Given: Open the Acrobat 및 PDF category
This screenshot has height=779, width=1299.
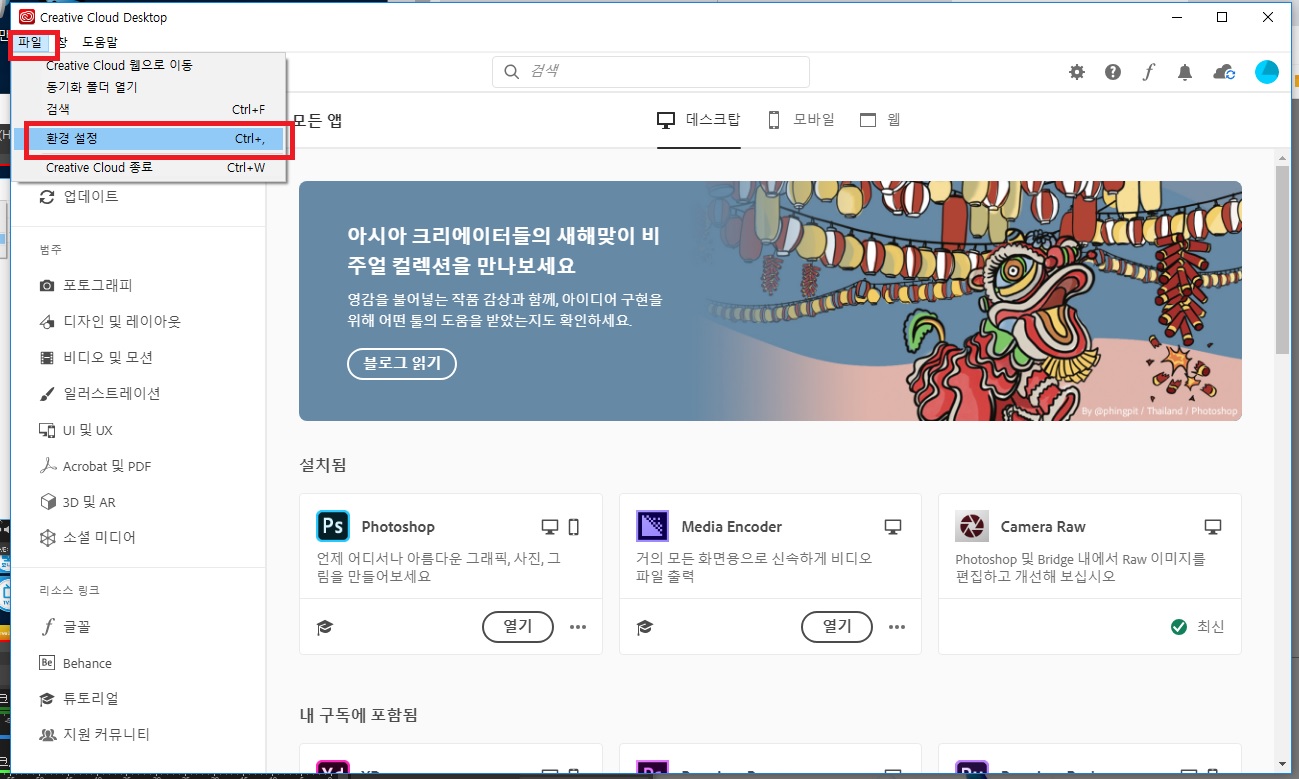Looking at the screenshot, I should 94,466.
